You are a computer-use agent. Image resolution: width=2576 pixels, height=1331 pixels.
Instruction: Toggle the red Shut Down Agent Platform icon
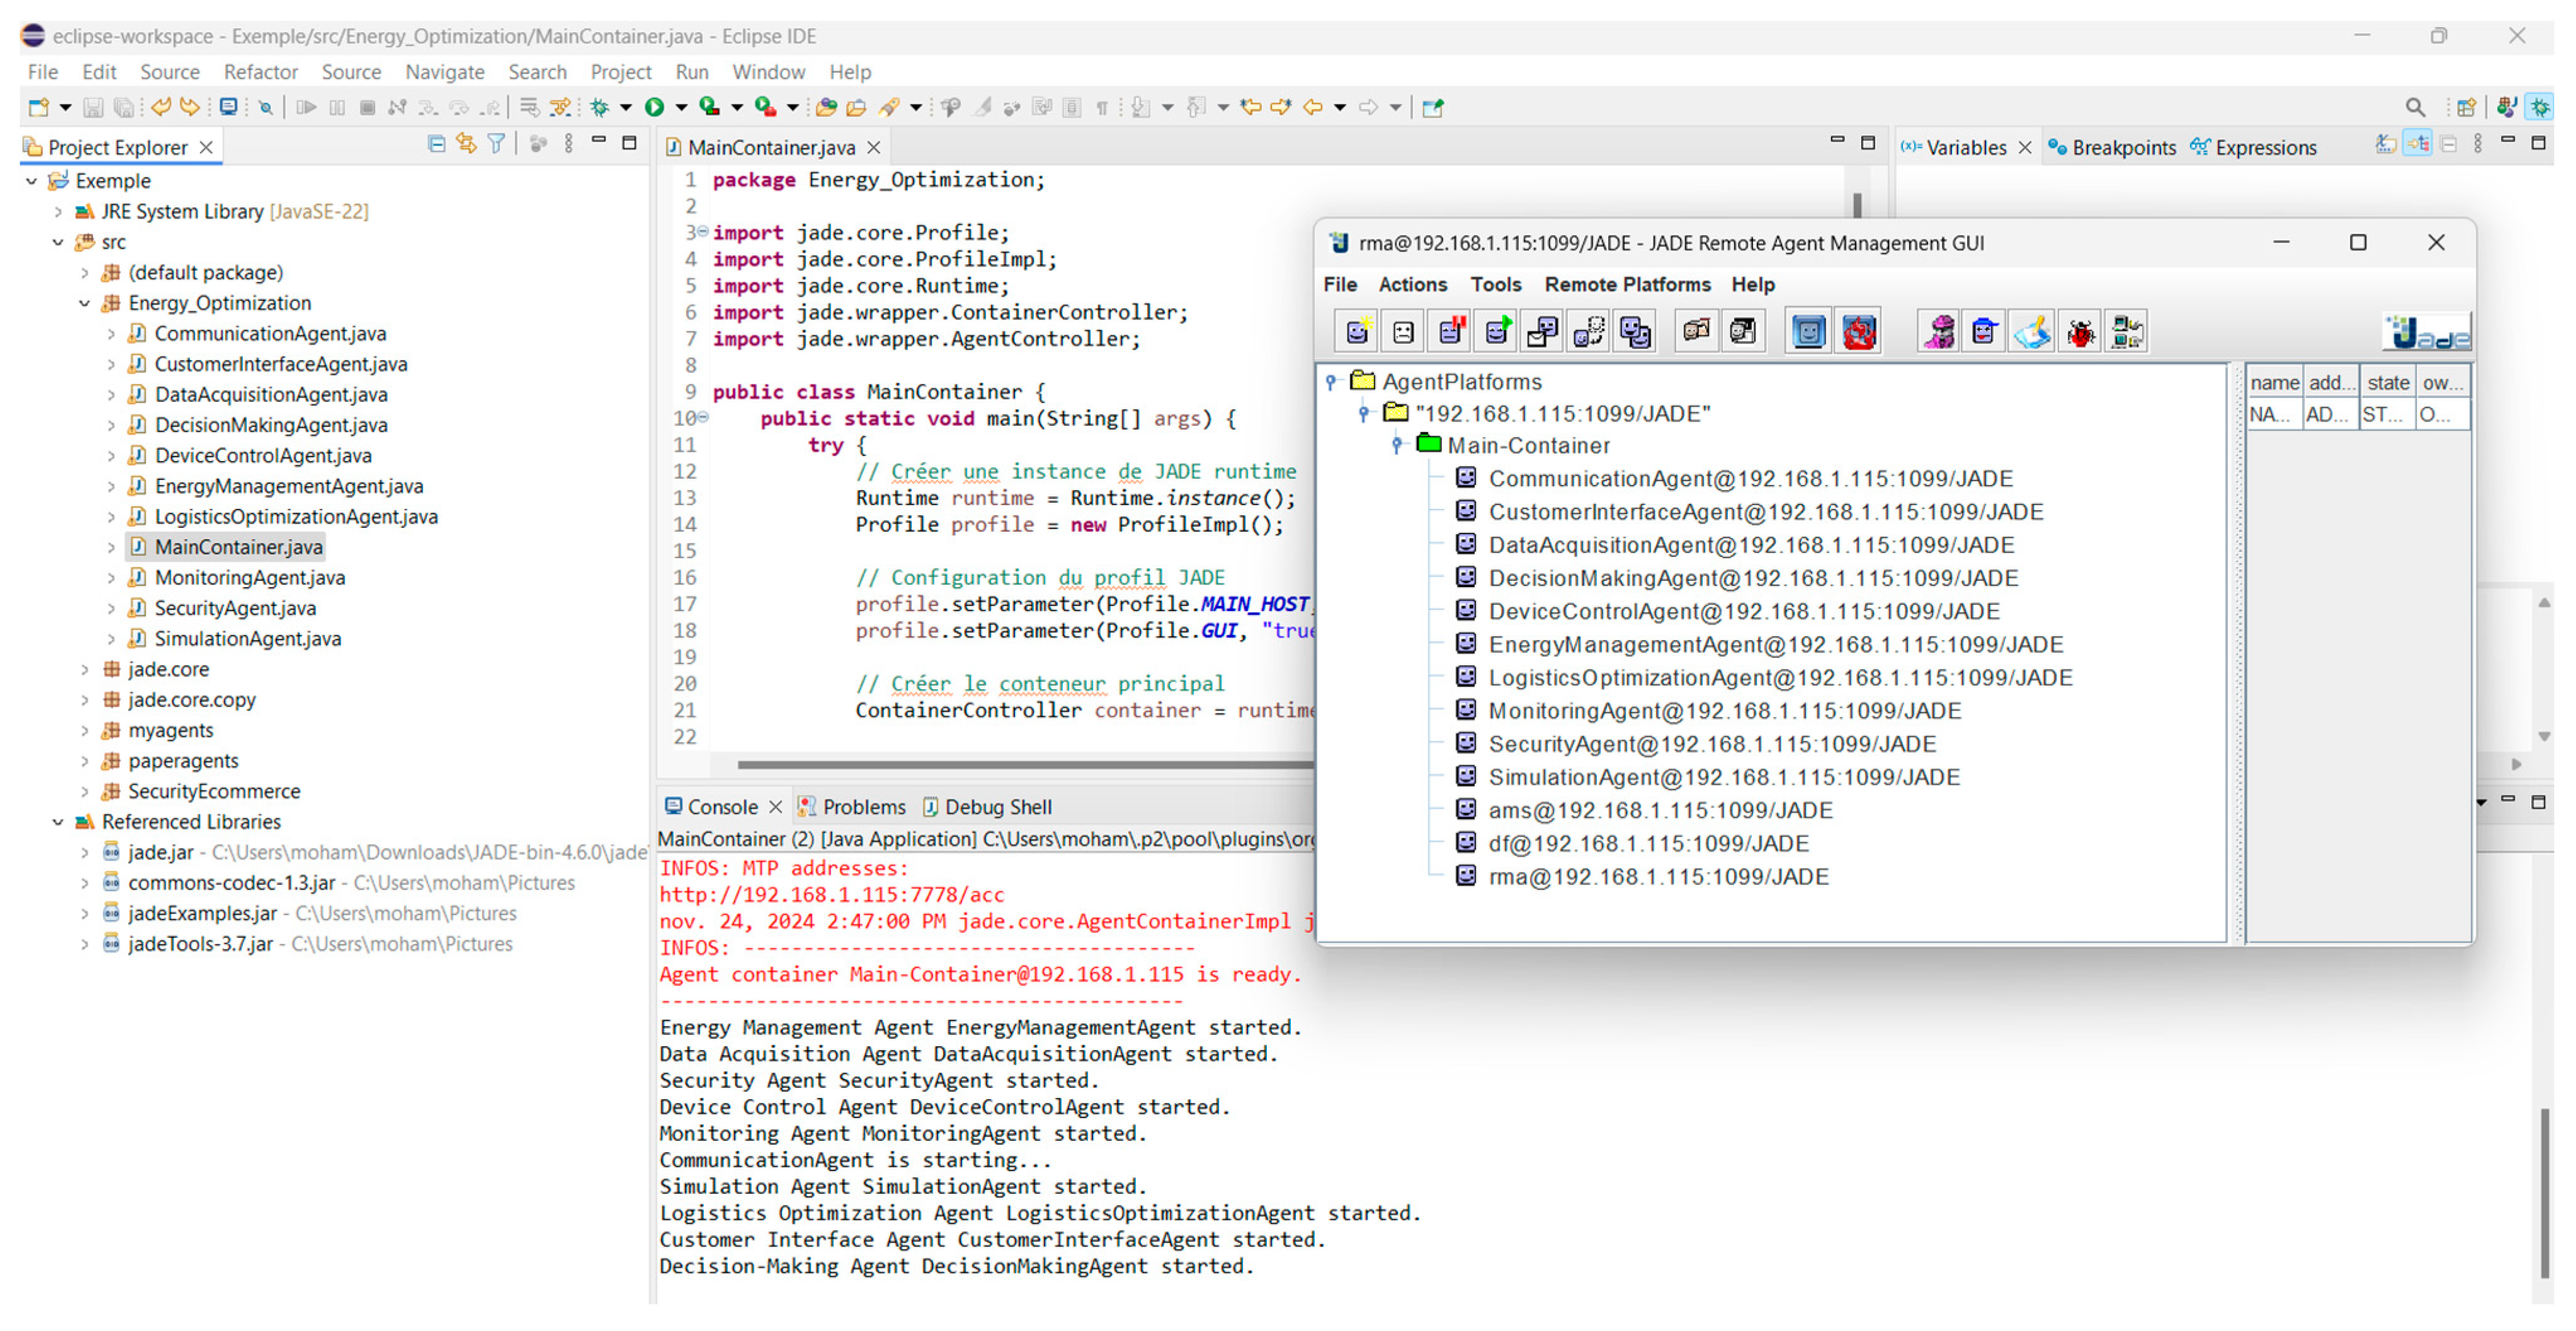coord(1859,332)
